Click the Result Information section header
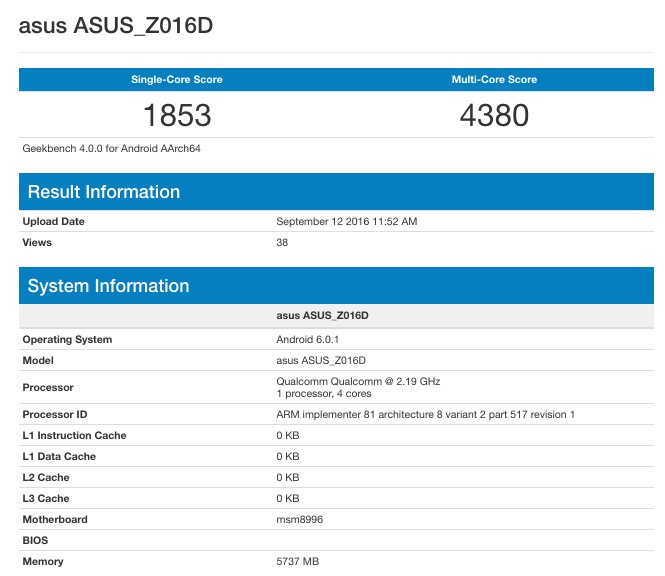Viewport: 665px width, 576px height. 104,192
